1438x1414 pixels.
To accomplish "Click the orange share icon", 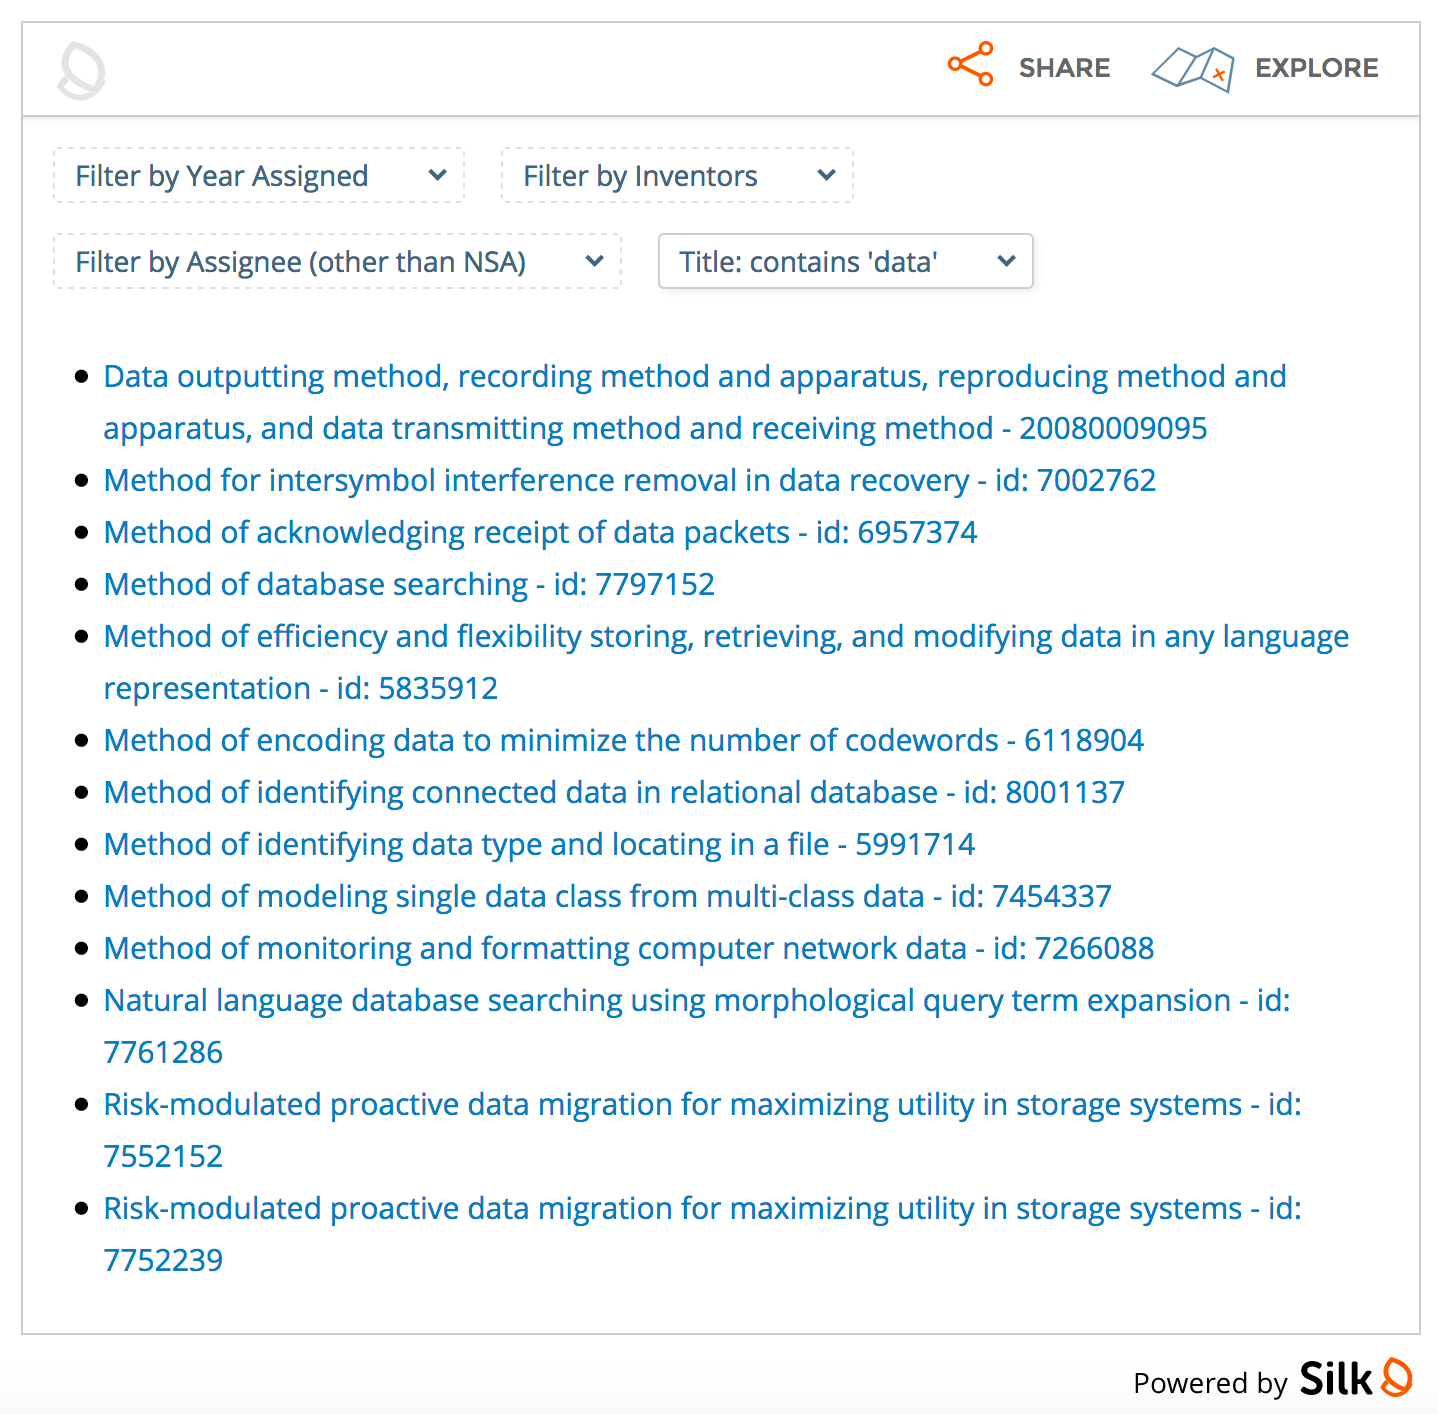I will coord(970,65).
